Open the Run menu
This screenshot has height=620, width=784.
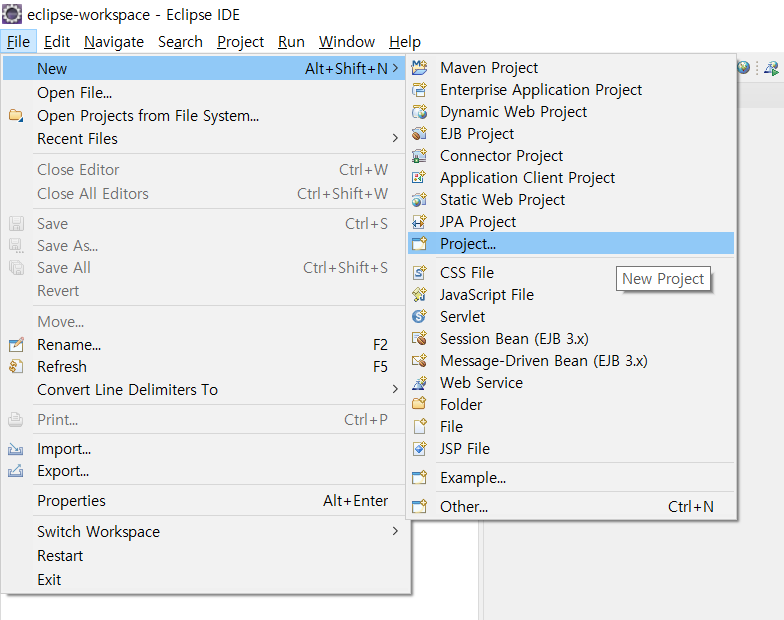[x=292, y=42]
